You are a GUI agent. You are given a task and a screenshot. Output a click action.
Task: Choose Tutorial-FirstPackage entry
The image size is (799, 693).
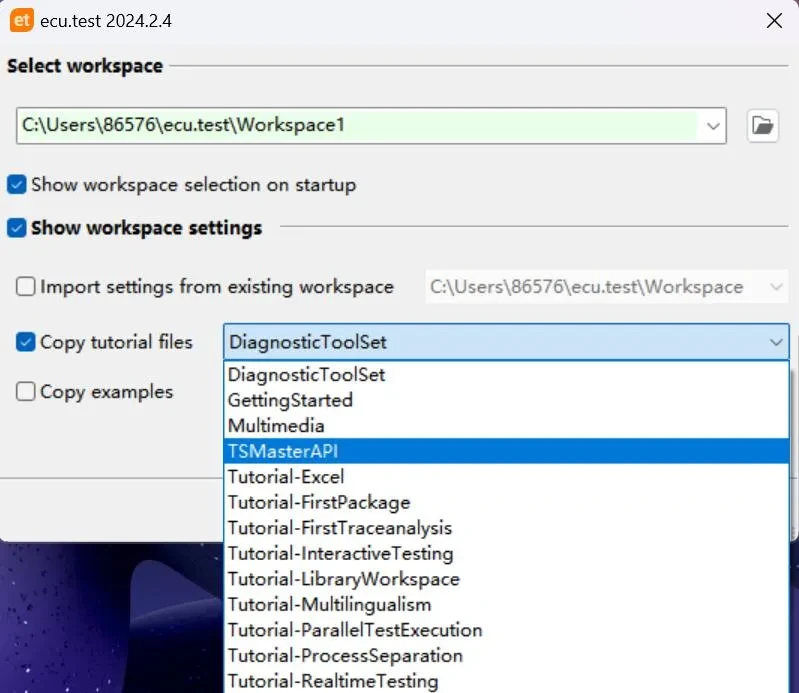(319, 502)
